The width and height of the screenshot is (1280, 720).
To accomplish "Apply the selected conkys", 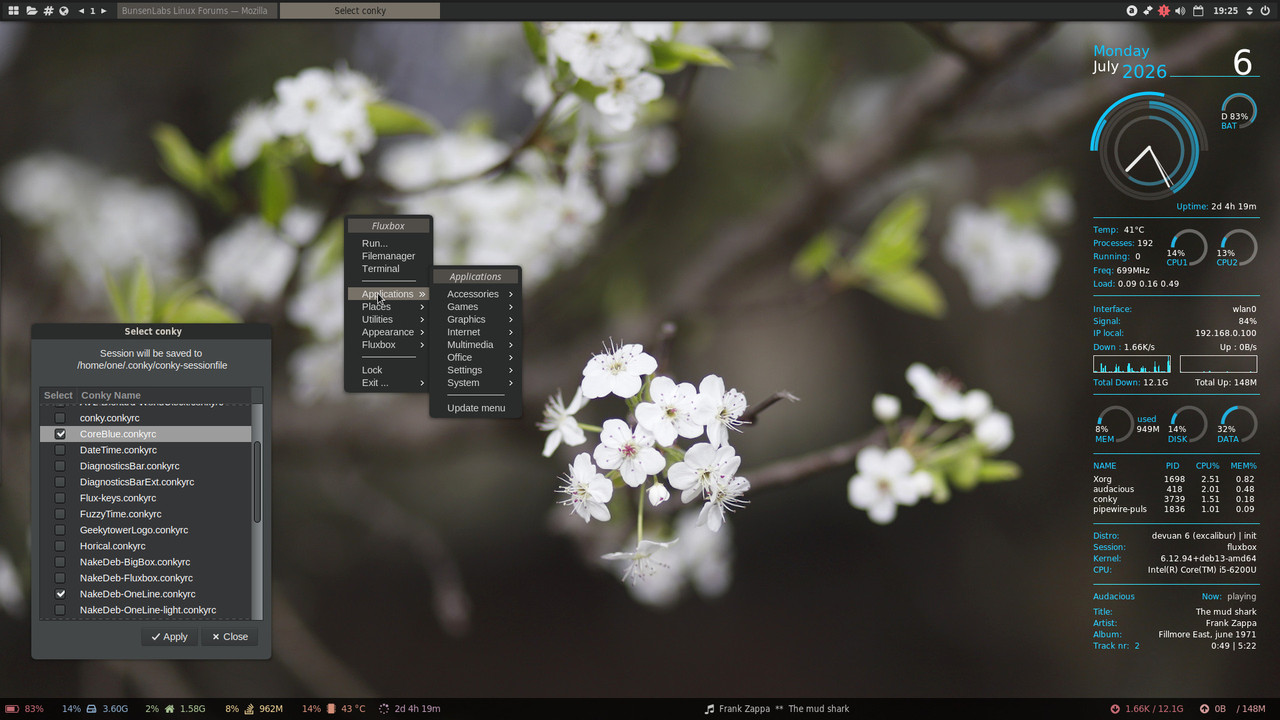I will click(169, 637).
